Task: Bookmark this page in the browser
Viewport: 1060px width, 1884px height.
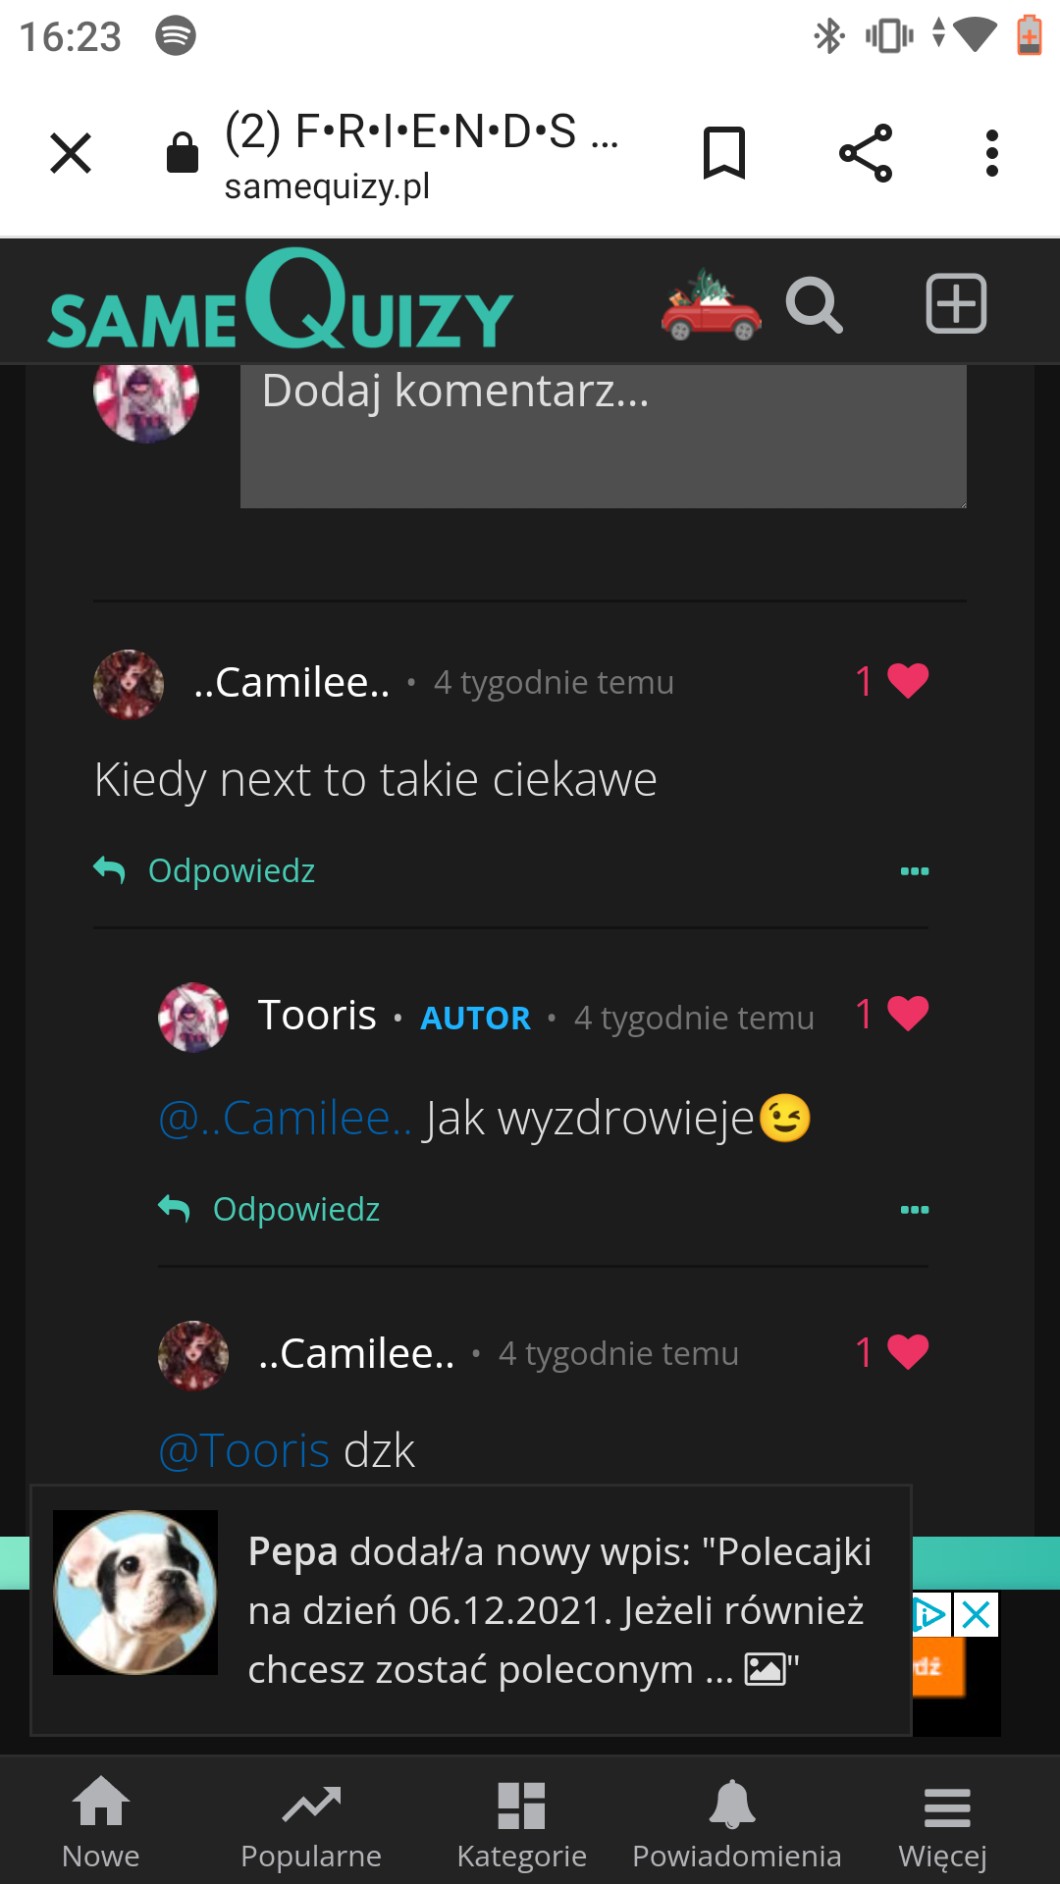Action: click(x=724, y=153)
